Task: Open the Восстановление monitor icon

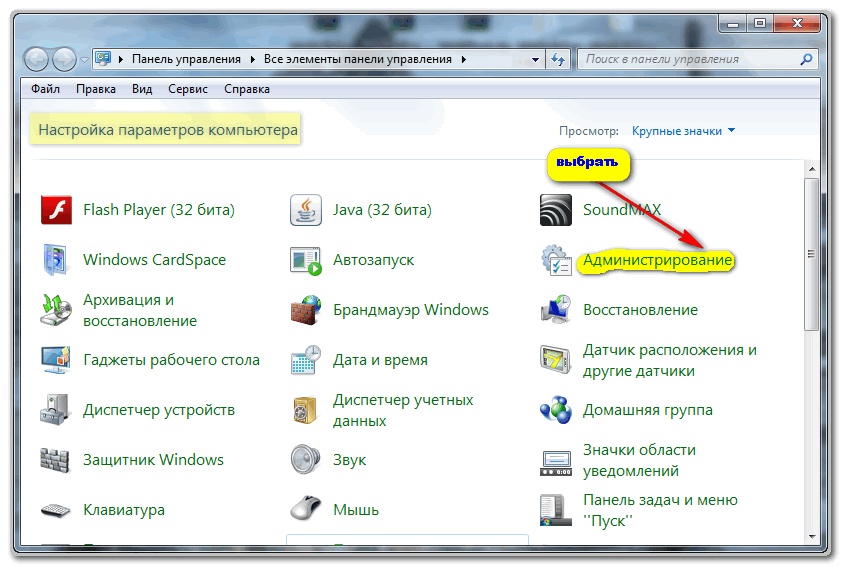Action: [x=556, y=309]
